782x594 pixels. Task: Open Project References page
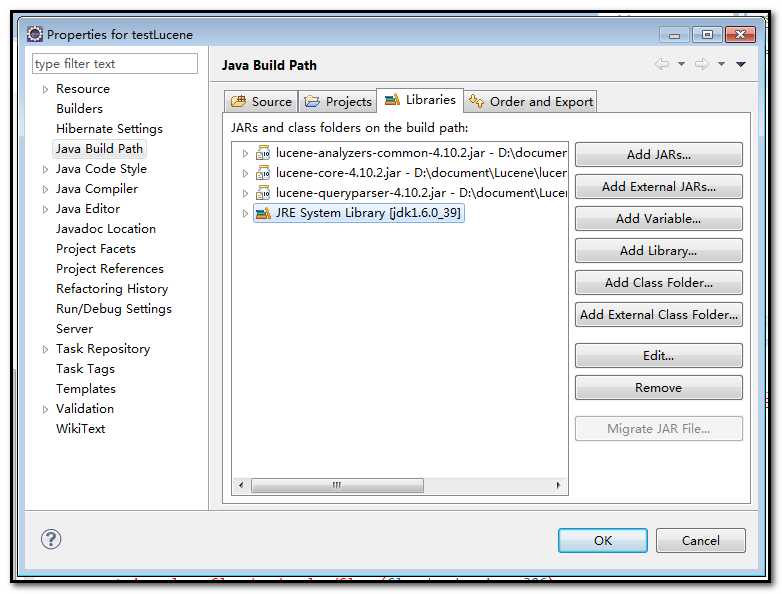(x=110, y=269)
